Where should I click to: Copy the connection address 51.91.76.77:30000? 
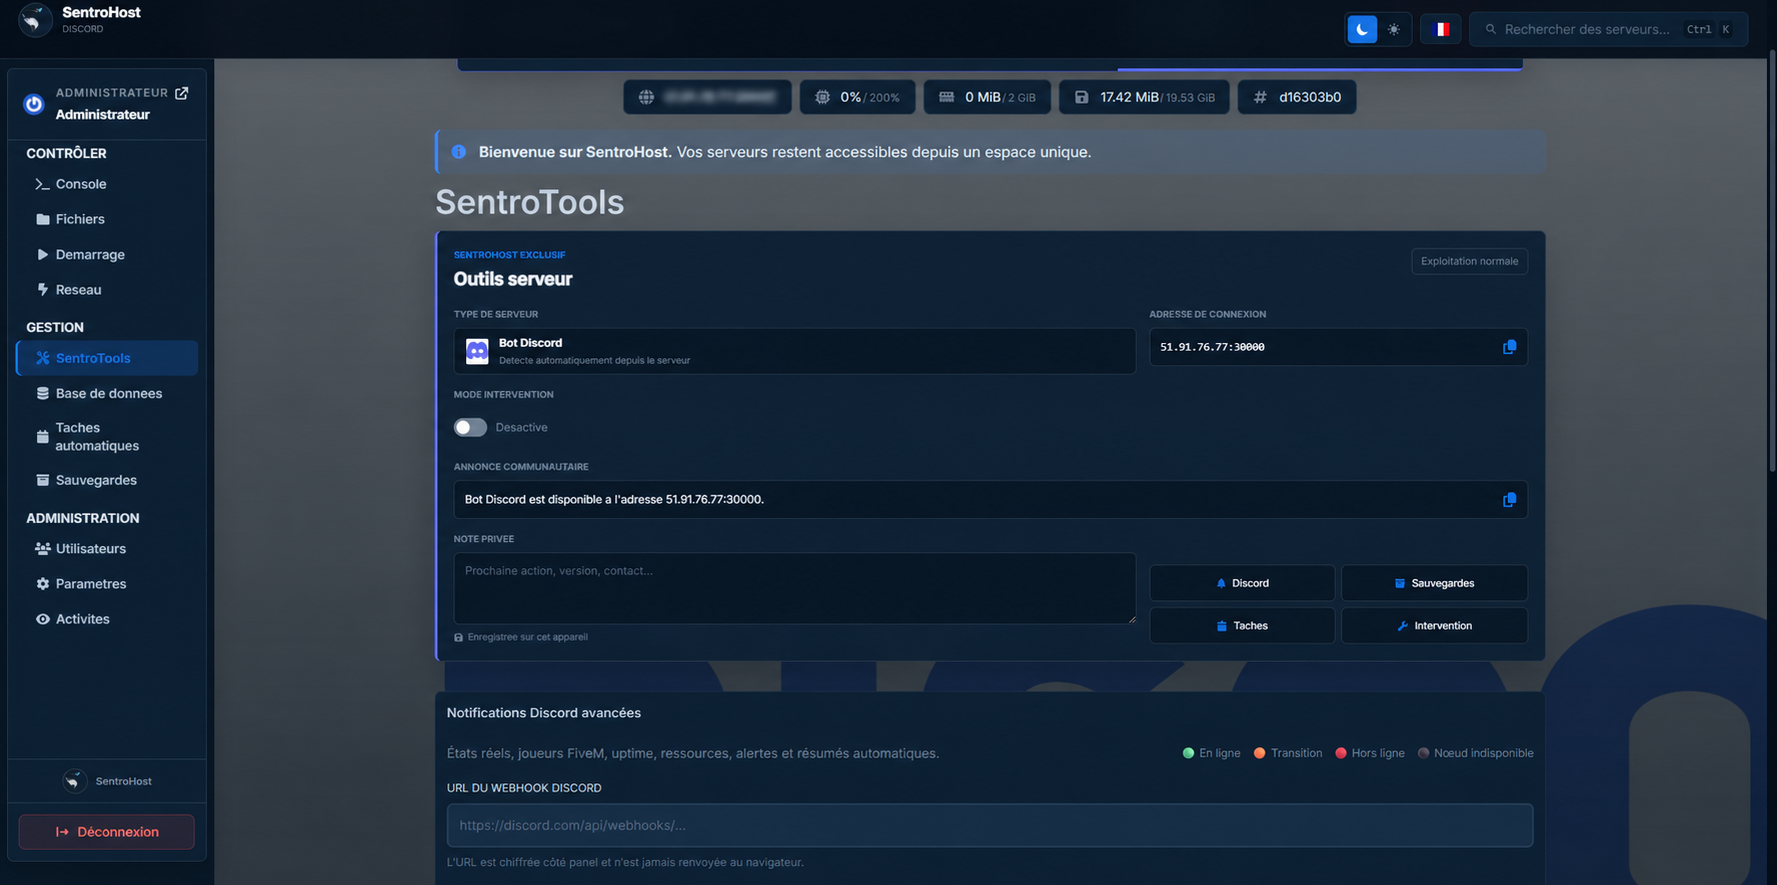coord(1509,347)
